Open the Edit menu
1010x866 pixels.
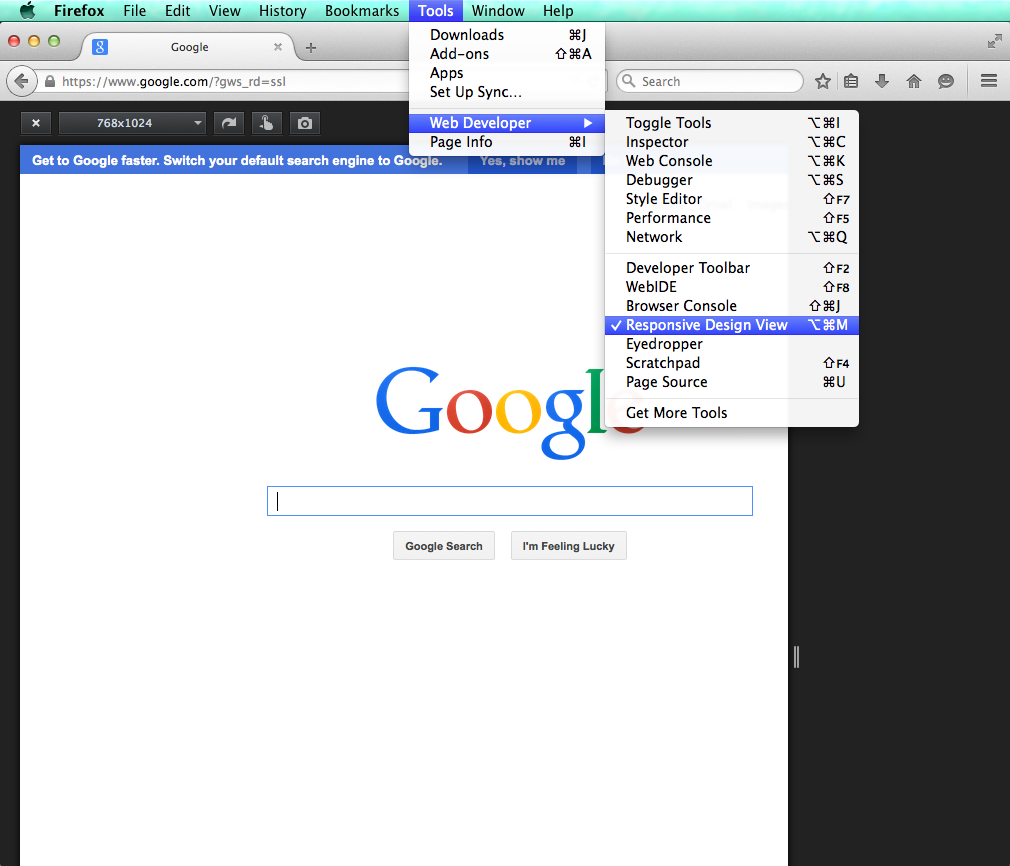(x=177, y=11)
